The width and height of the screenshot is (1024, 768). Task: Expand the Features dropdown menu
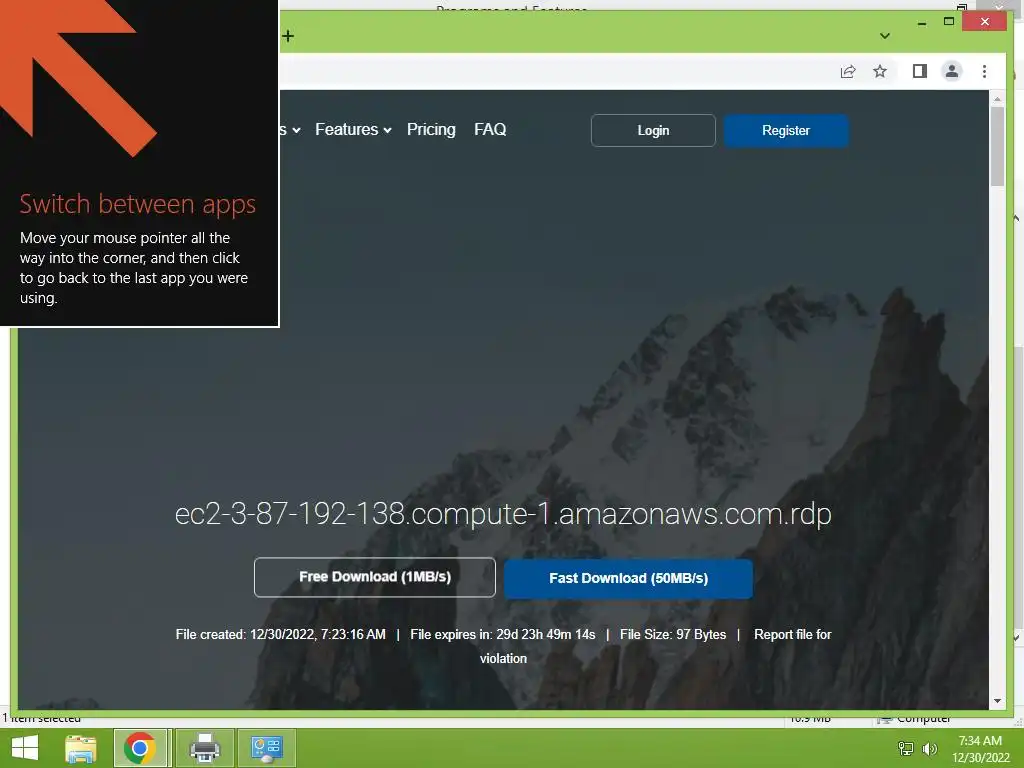(x=353, y=129)
